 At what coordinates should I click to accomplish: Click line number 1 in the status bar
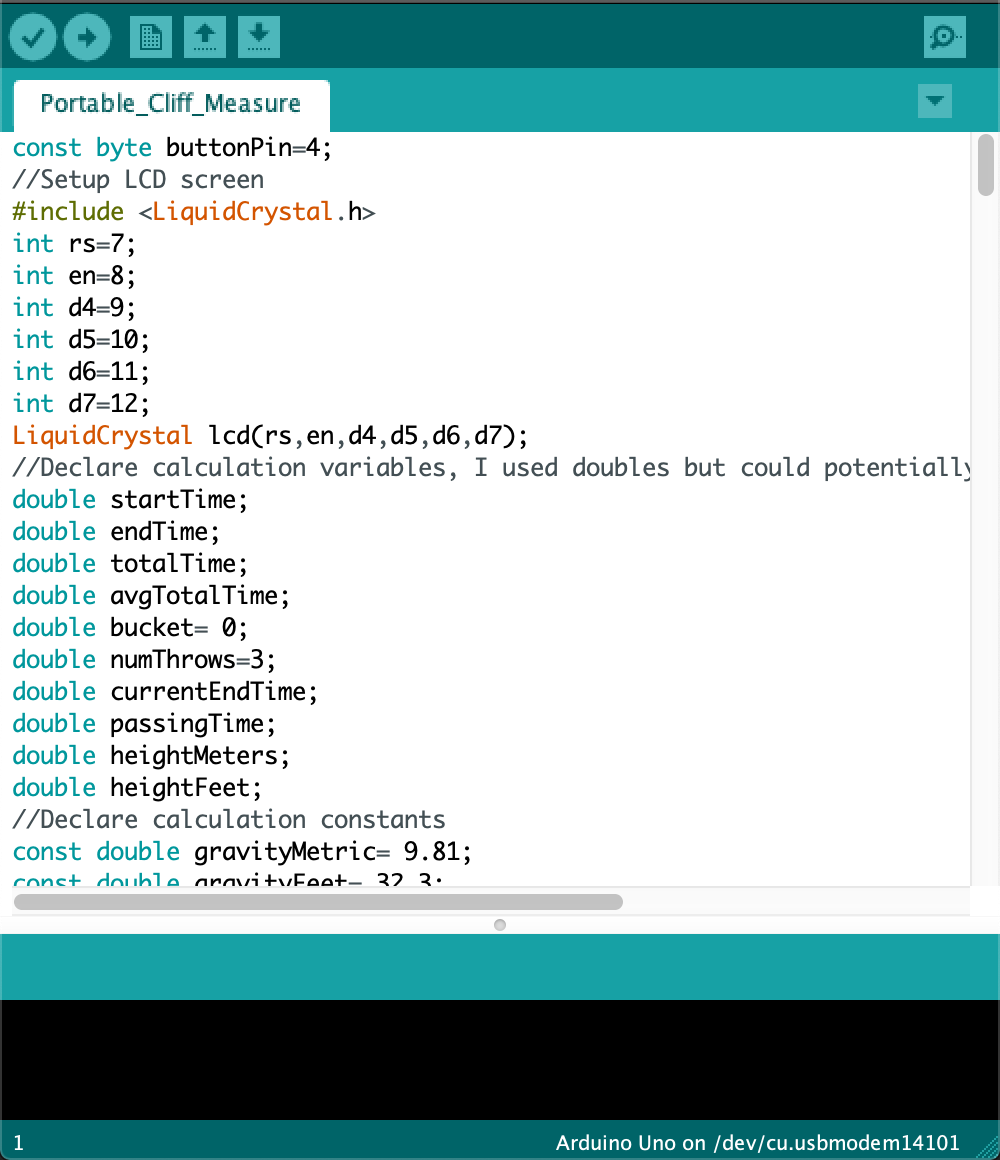click(19, 1142)
